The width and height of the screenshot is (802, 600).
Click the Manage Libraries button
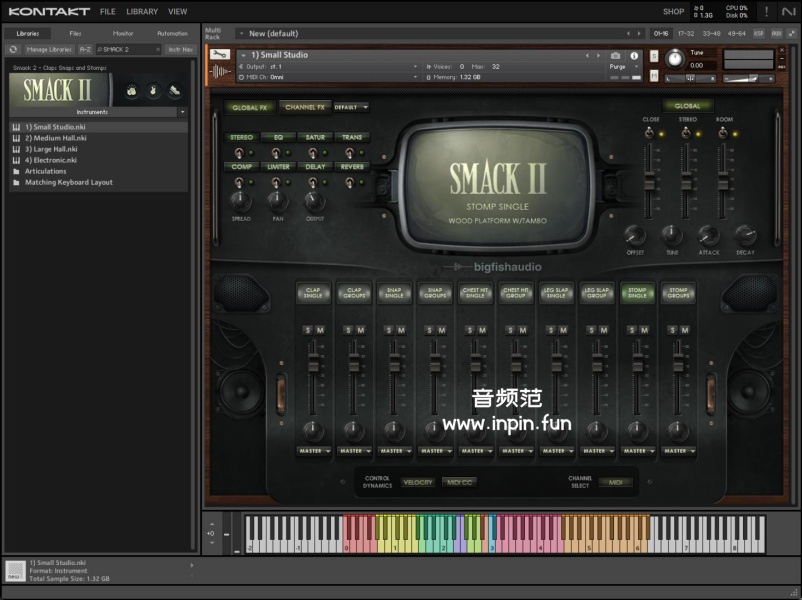pos(50,49)
